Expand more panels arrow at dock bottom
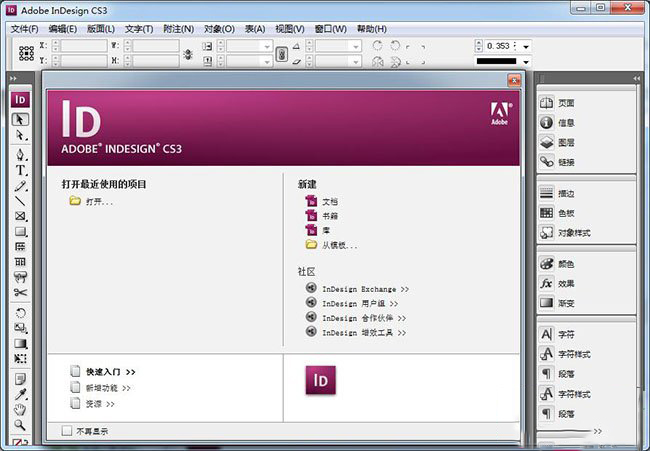 coord(598,431)
